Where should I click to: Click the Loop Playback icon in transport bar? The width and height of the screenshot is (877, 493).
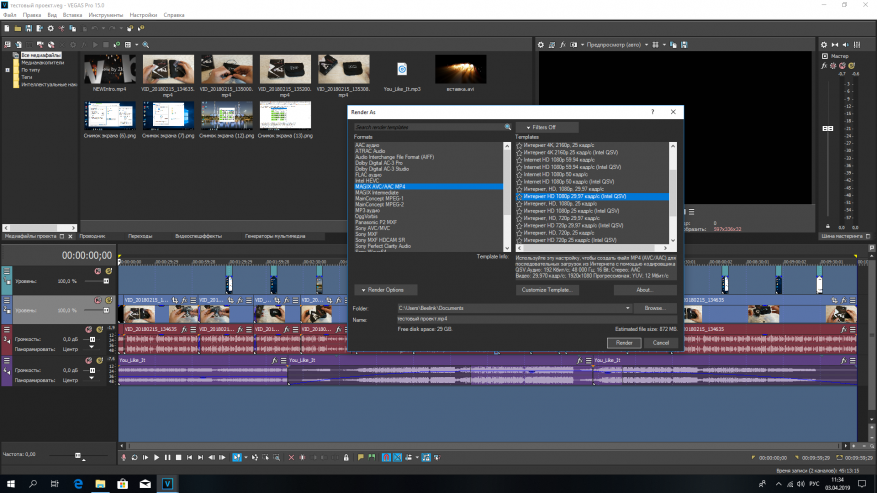click(x=133, y=457)
